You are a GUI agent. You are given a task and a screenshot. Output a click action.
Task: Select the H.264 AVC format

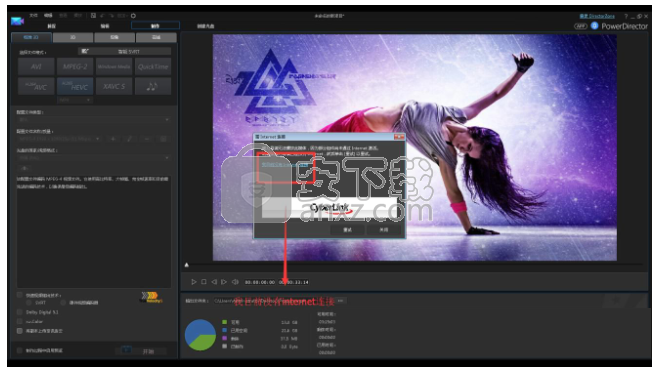36,86
